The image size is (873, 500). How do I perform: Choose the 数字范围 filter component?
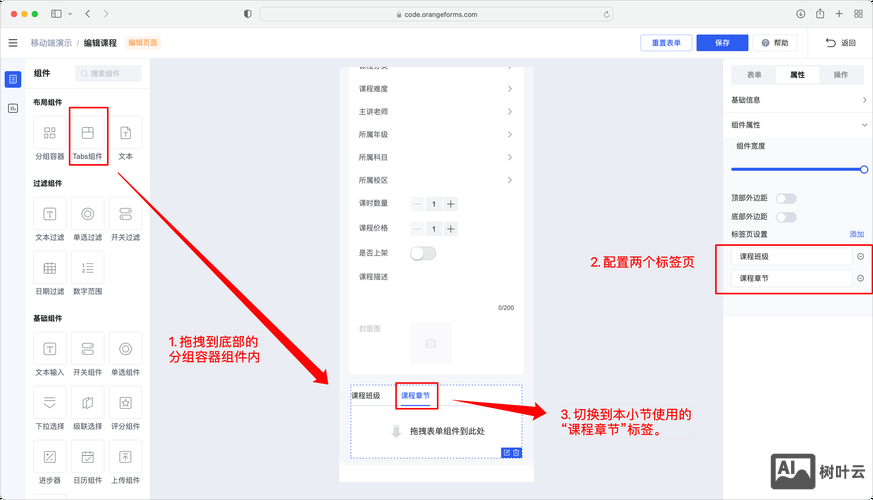87,273
